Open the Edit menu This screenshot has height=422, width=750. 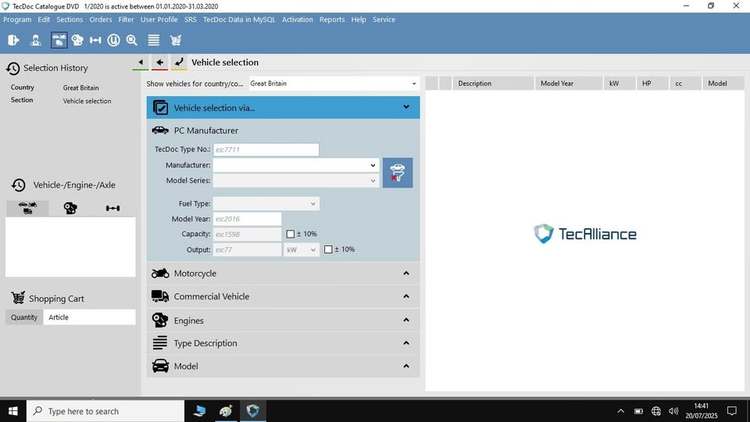point(44,20)
